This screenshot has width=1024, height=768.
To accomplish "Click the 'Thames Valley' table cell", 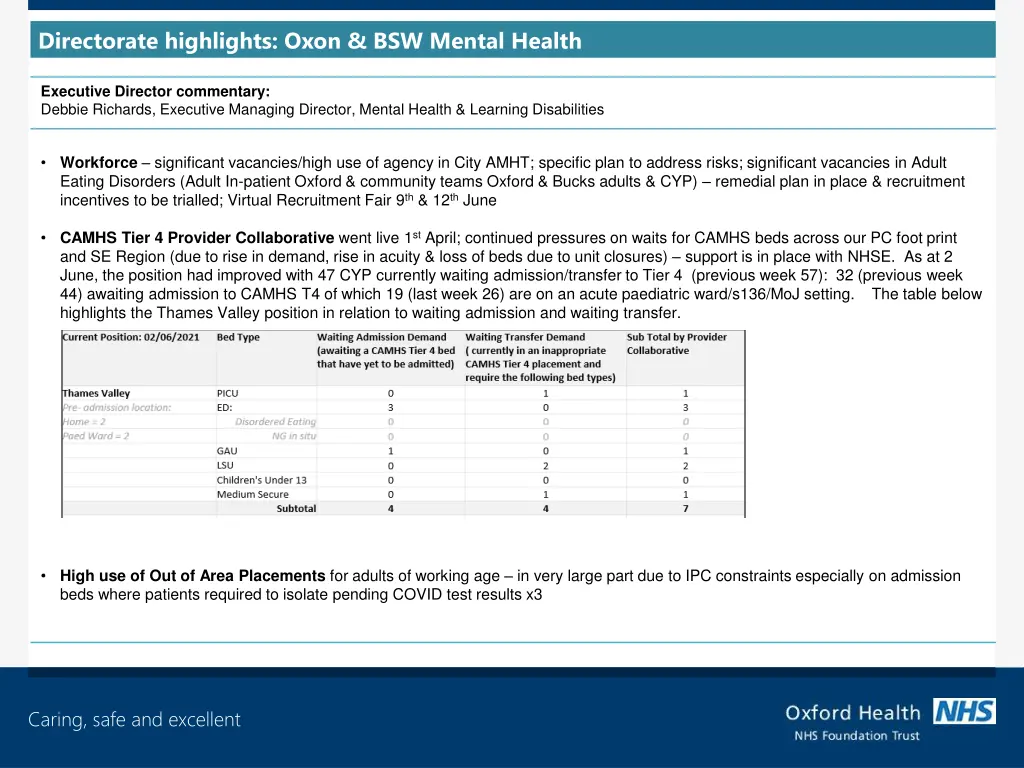I will 96,393.
